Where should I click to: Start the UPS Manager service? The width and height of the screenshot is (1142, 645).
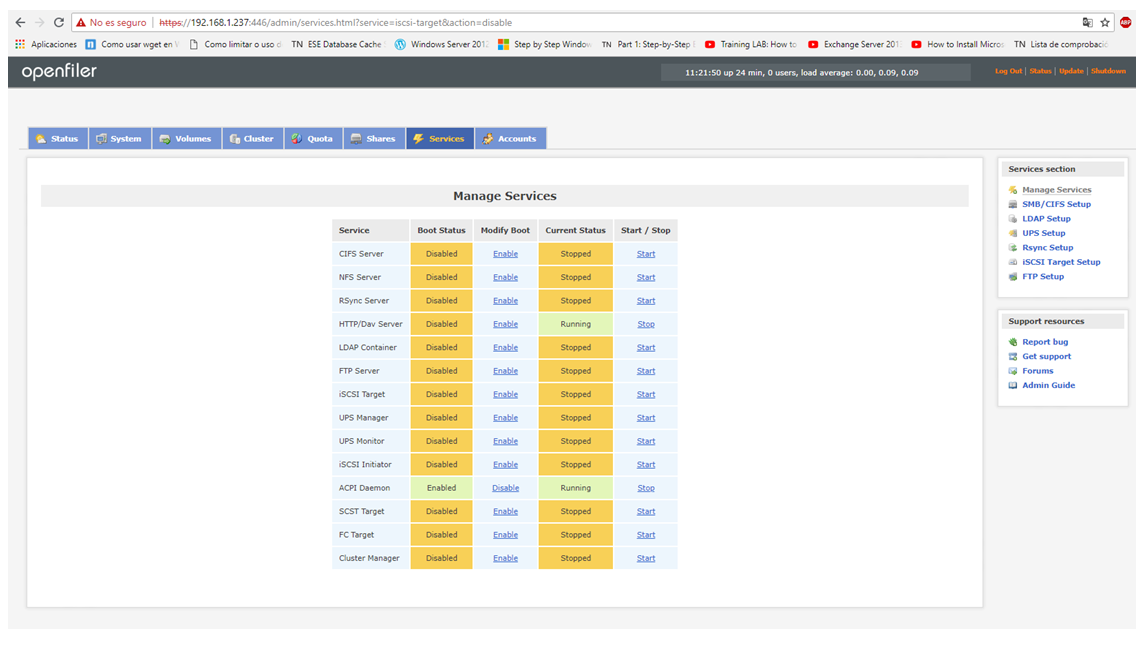pos(646,418)
